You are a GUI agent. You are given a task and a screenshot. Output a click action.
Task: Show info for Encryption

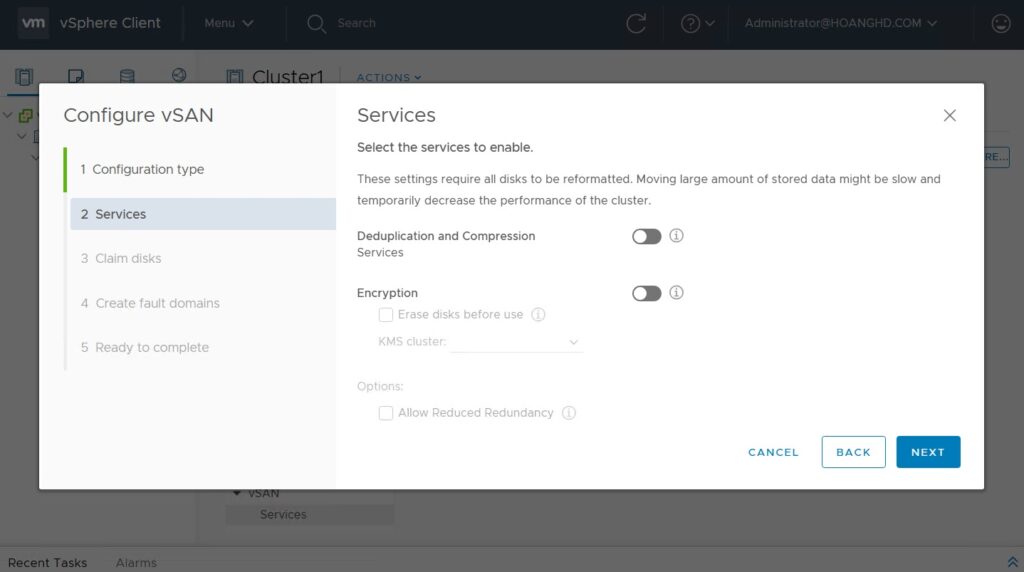677,293
